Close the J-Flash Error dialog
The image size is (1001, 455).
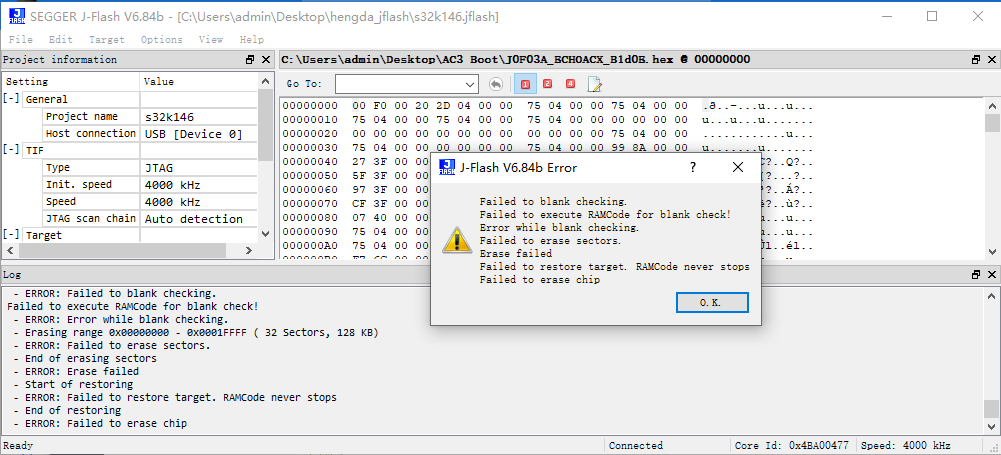coord(738,167)
